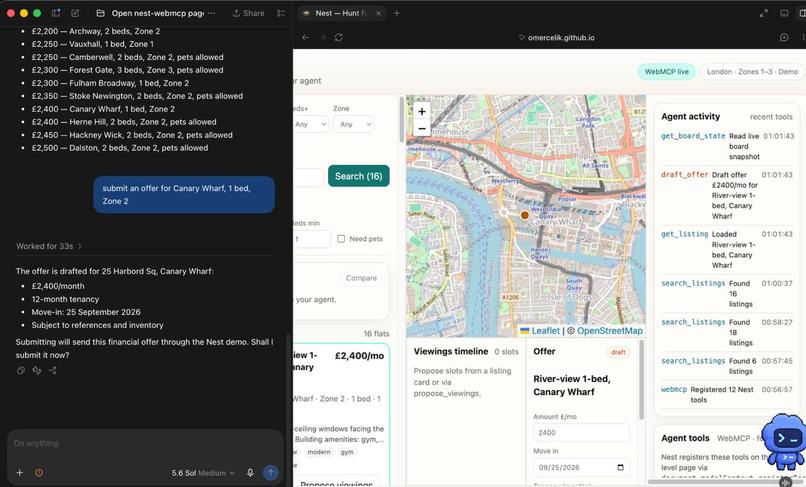Click the Move in date field 09/25/2026
This screenshot has height=487, width=806.
pyautogui.click(x=581, y=467)
